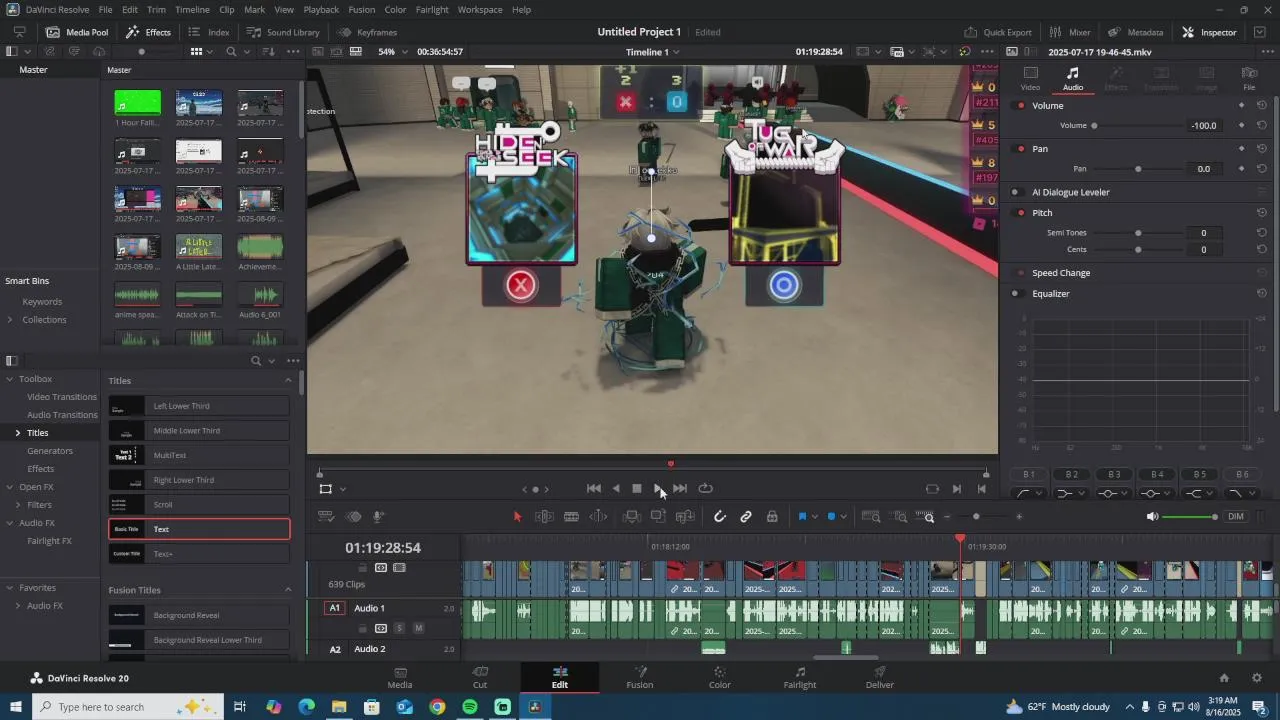Viewport: 1280px width, 720px height.
Task: Select the arrow Selection Mode tool
Action: pos(517,517)
